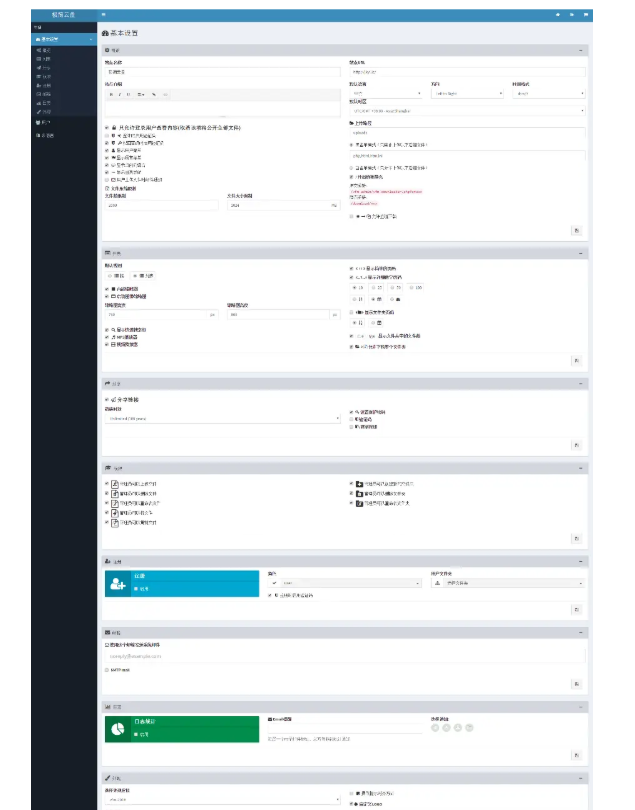Toggle the 分享链接 checkbox in share panel
This screenshot has height=810, width=635.
pyautogui.click(x=107, y=399)
